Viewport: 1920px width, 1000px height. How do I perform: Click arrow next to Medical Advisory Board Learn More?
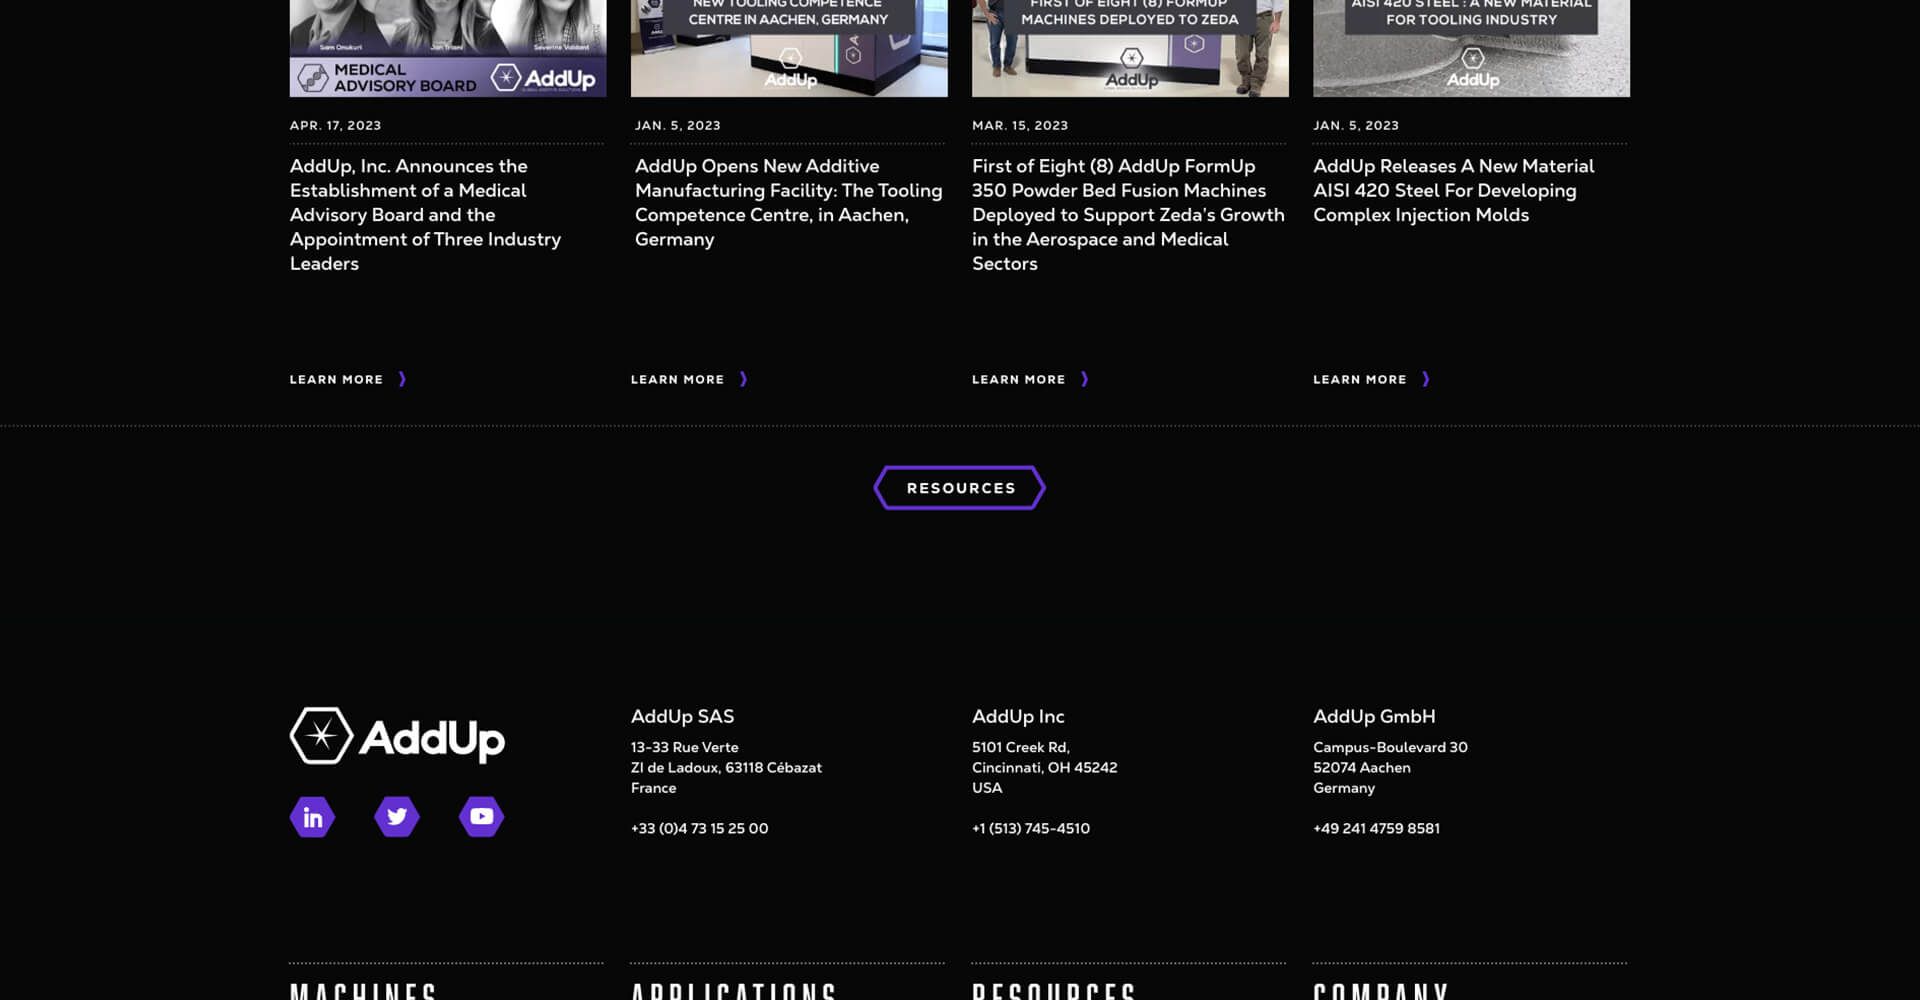[x=402, y=379]
